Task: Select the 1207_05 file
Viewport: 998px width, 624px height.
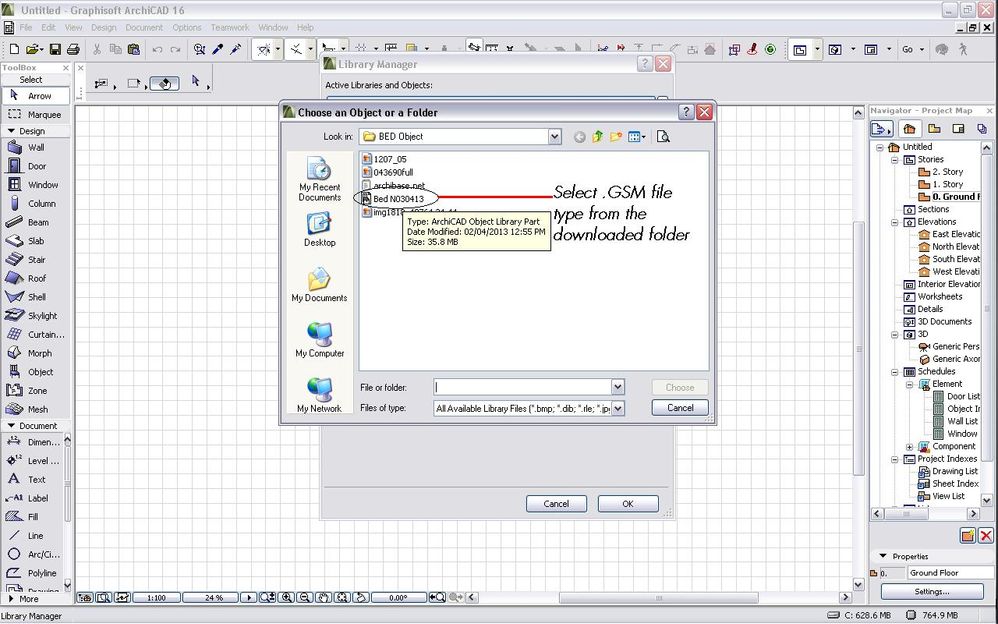Action: click(x=384, y=159)
